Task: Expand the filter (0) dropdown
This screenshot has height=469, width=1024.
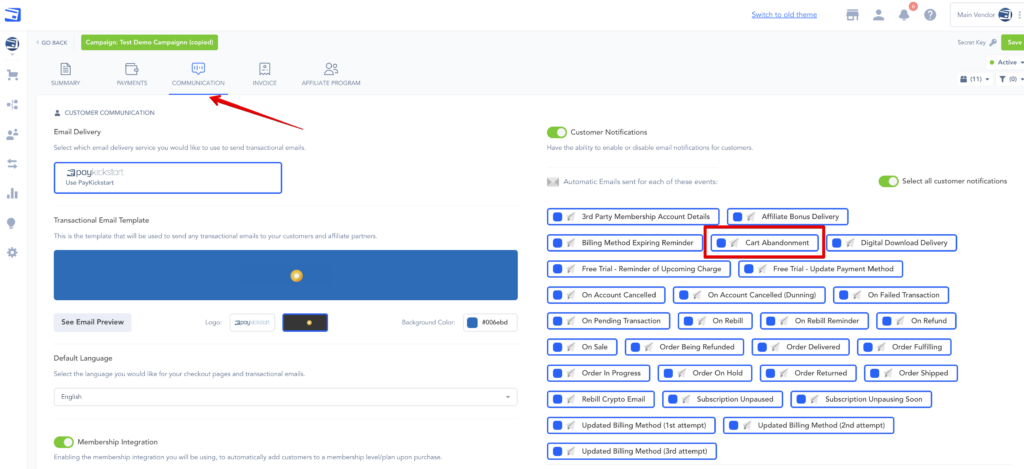Action: [1008, 79]
